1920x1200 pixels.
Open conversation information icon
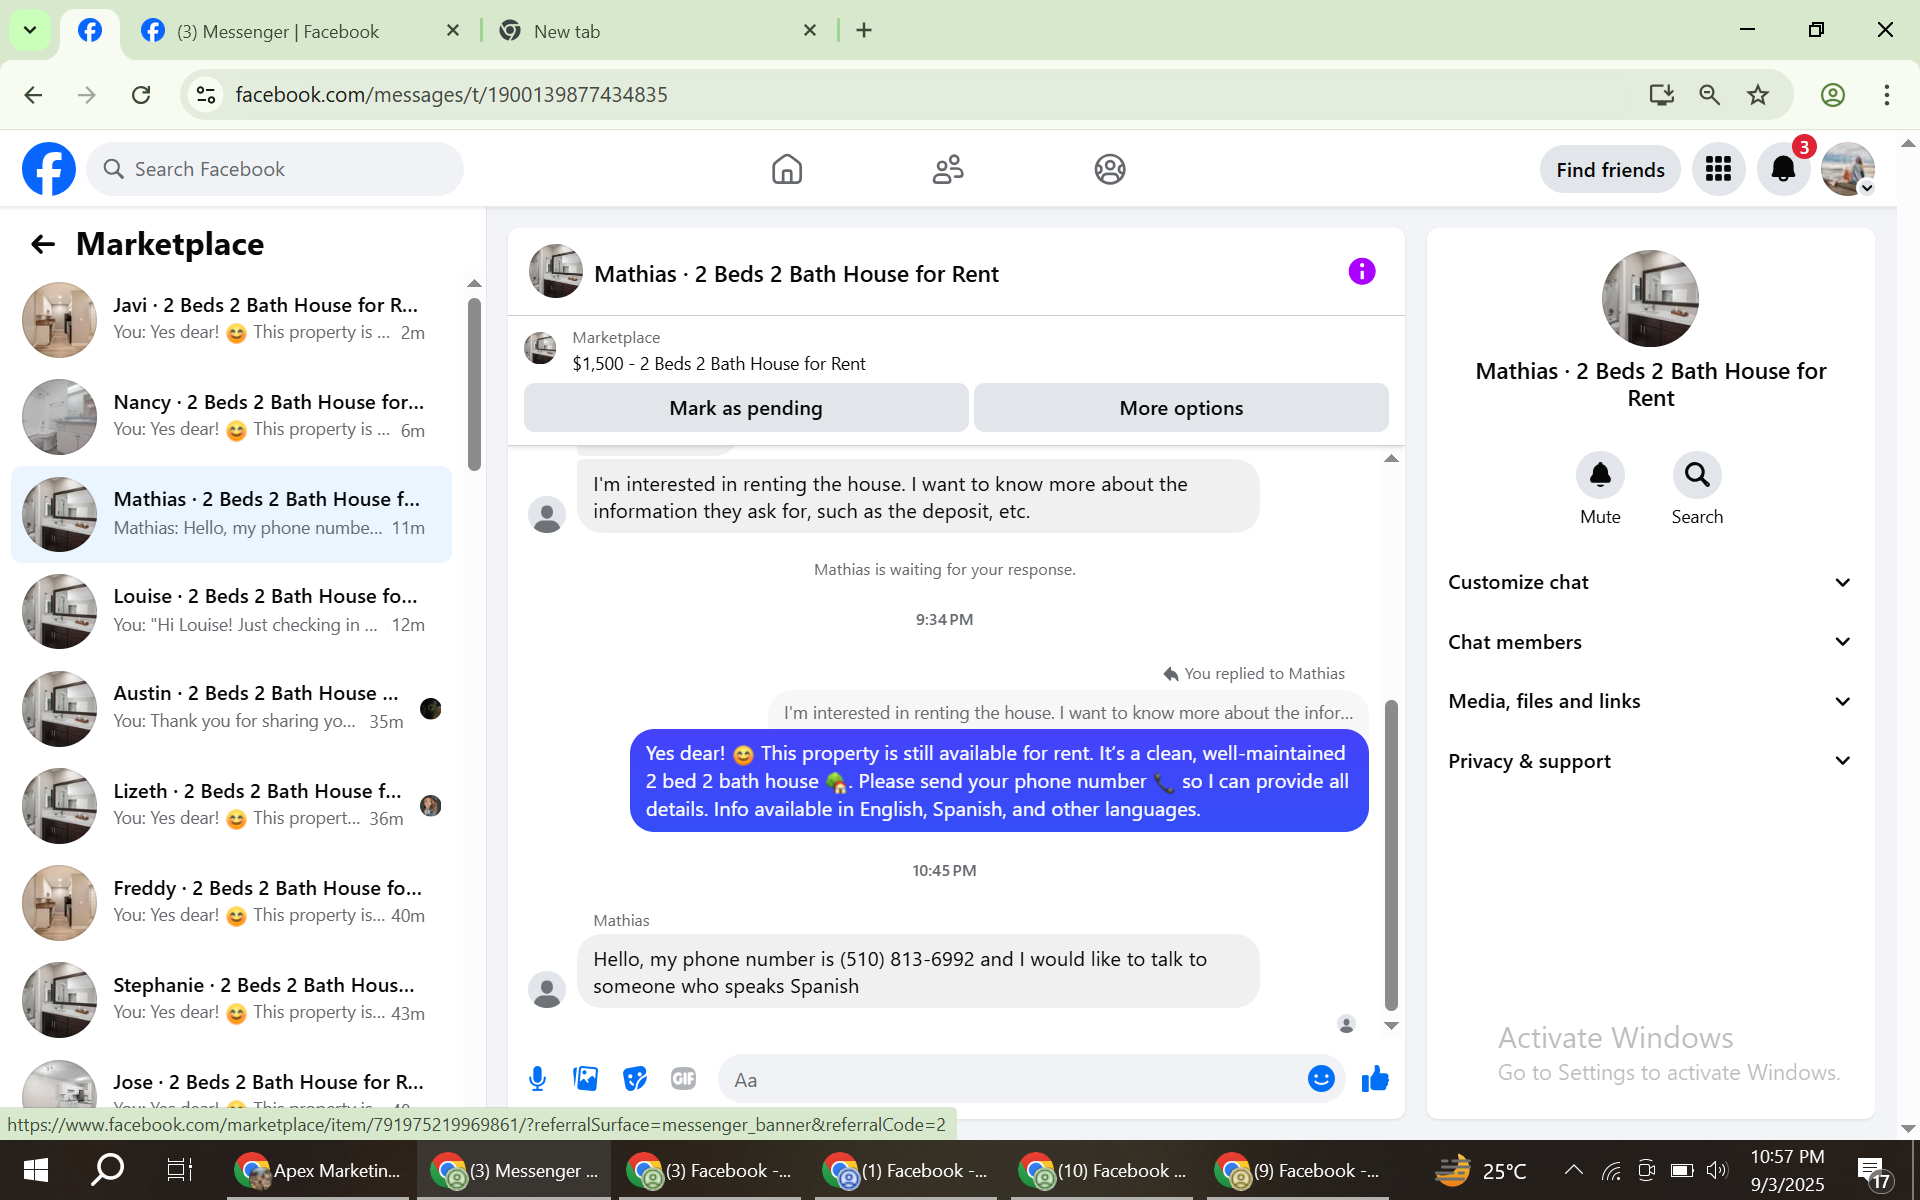pos(1362,271)
